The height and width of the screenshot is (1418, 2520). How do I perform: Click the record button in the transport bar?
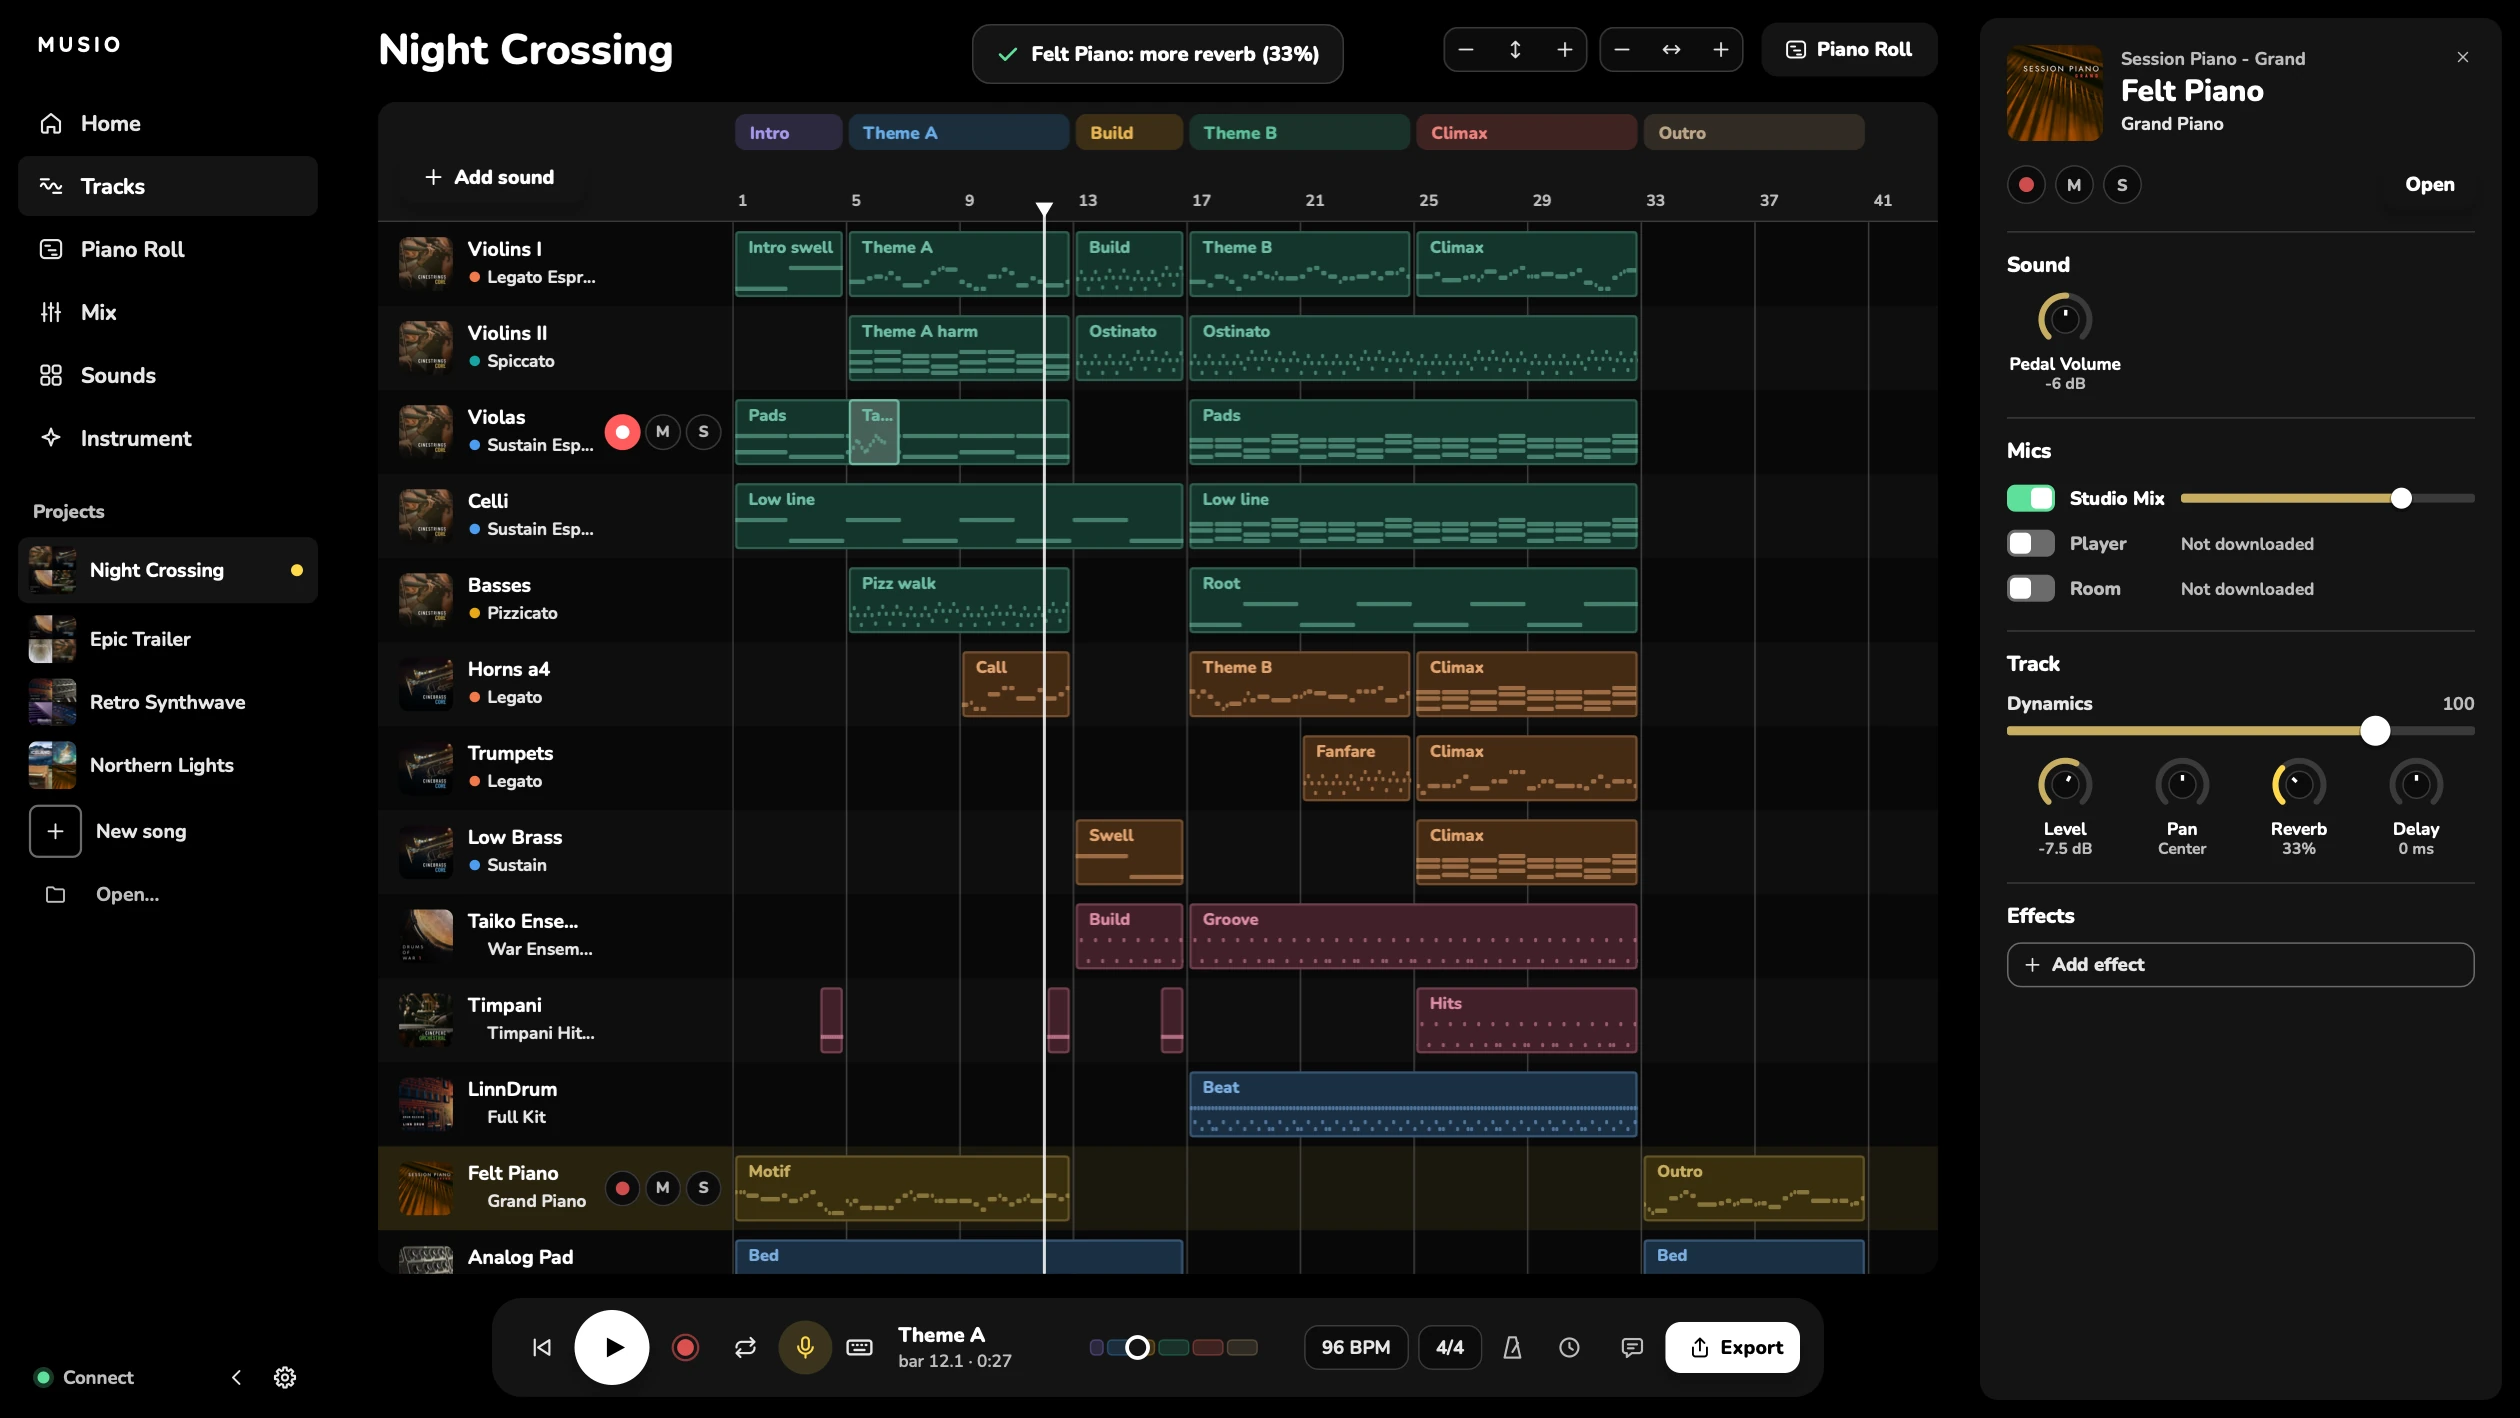point(685,1347)
